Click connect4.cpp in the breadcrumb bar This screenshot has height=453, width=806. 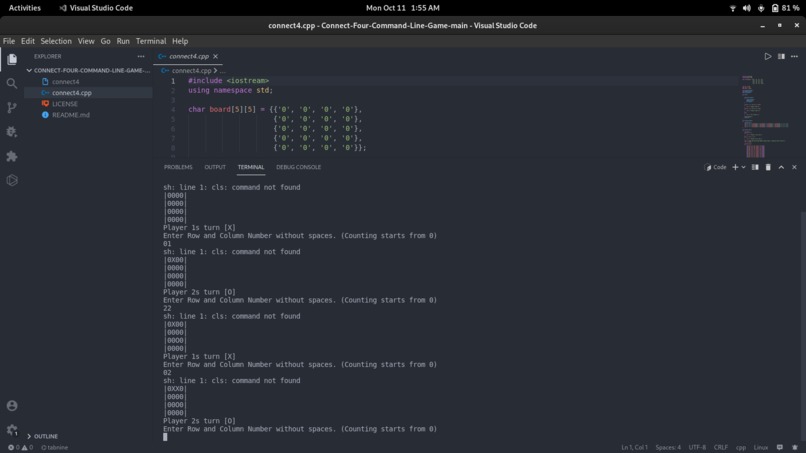191,70
